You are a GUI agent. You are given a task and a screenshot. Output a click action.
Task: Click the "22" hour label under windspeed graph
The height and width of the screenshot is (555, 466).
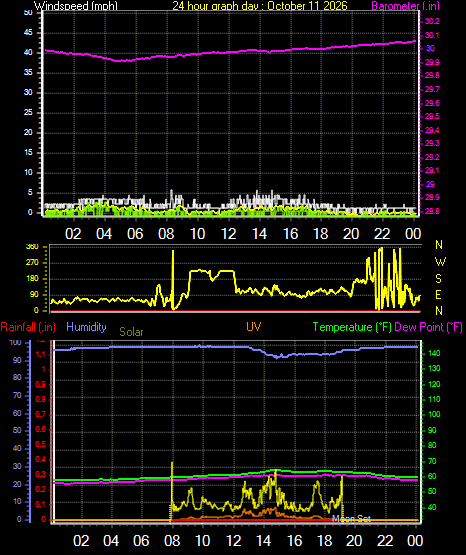[382, 234]
